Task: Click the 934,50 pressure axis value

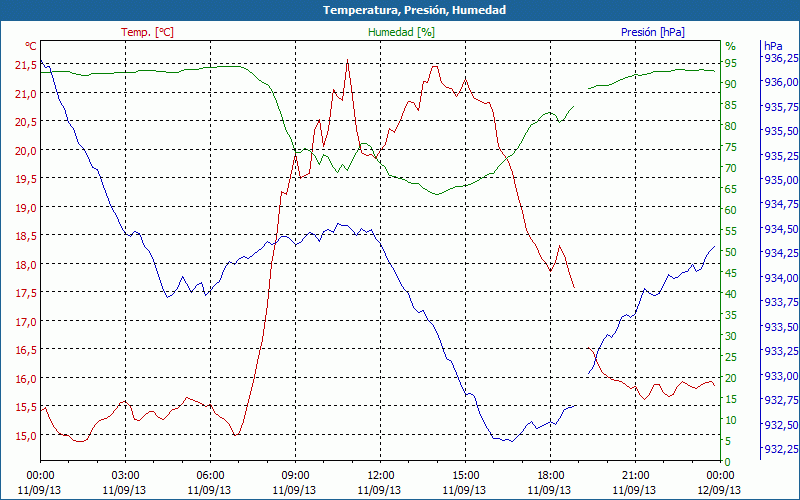Action: [x=781, y=229]
